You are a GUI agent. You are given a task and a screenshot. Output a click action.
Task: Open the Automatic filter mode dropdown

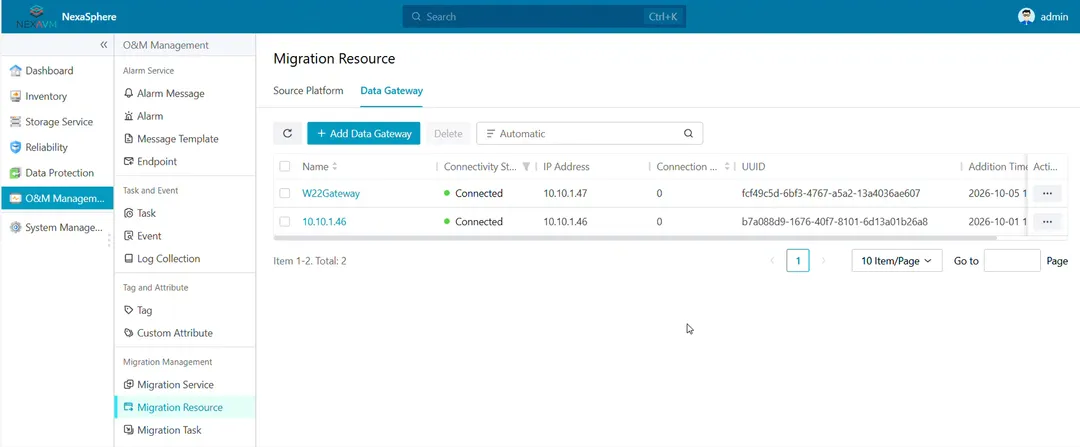click(x=516, y=134)
